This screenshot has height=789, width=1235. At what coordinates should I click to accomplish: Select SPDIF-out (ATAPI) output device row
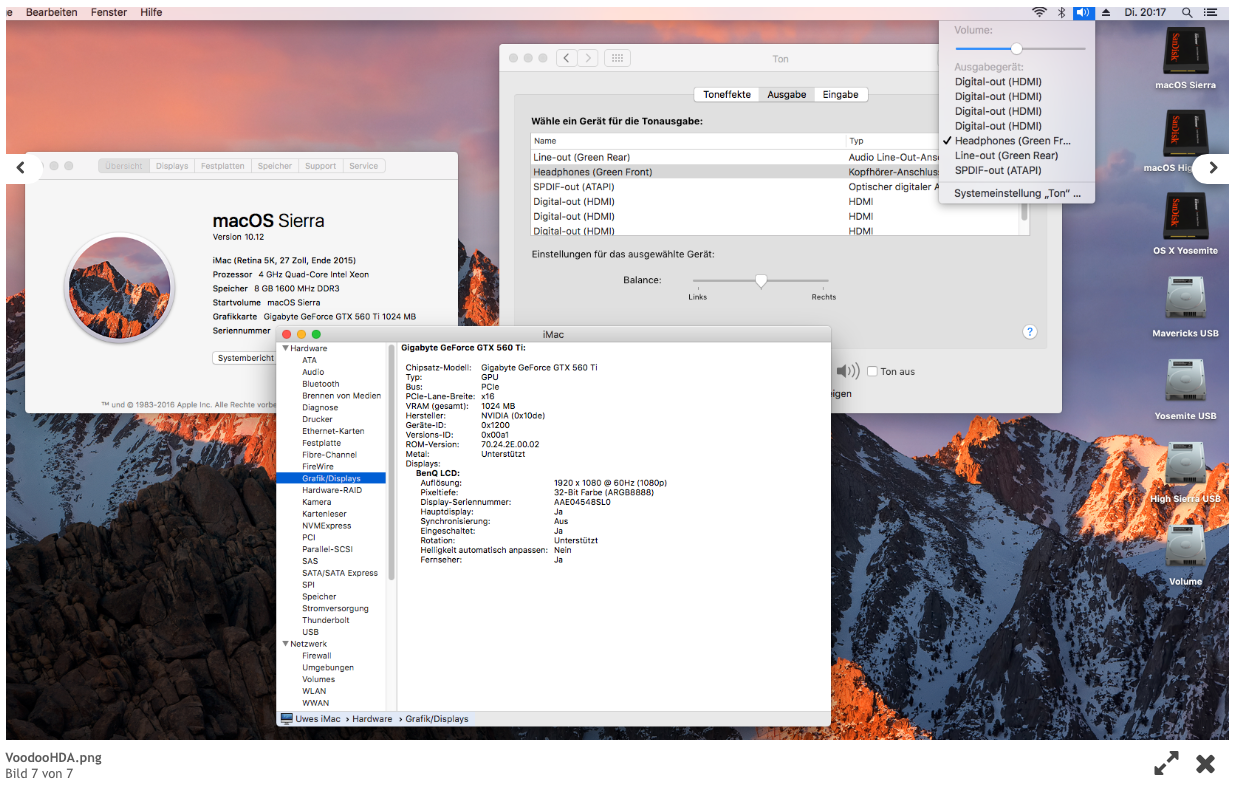coord(775,187)
